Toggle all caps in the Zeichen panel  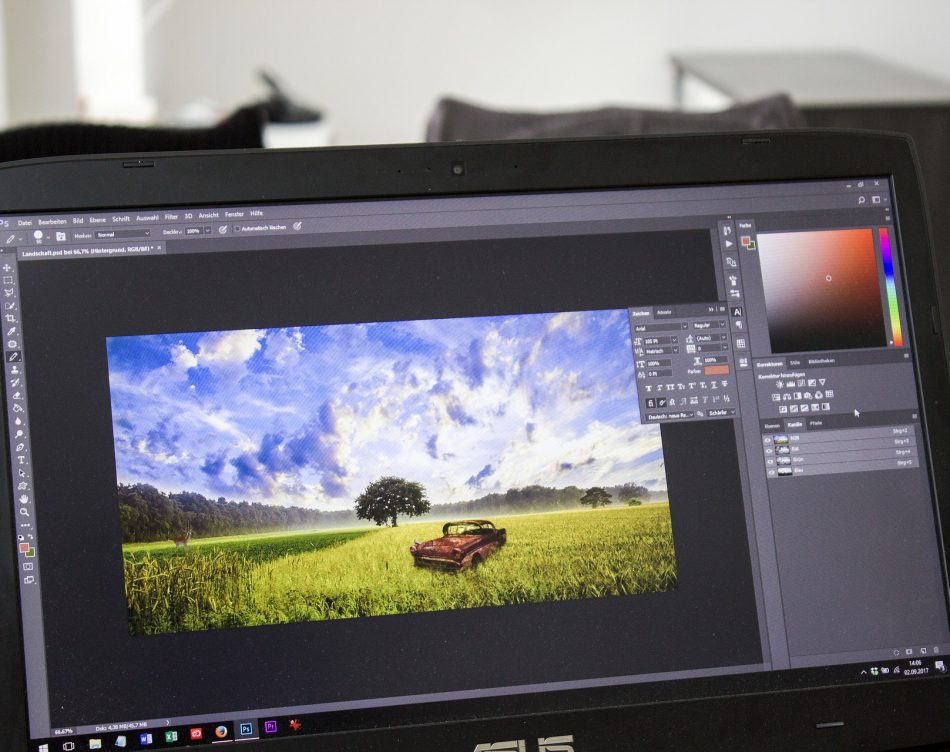671,387
